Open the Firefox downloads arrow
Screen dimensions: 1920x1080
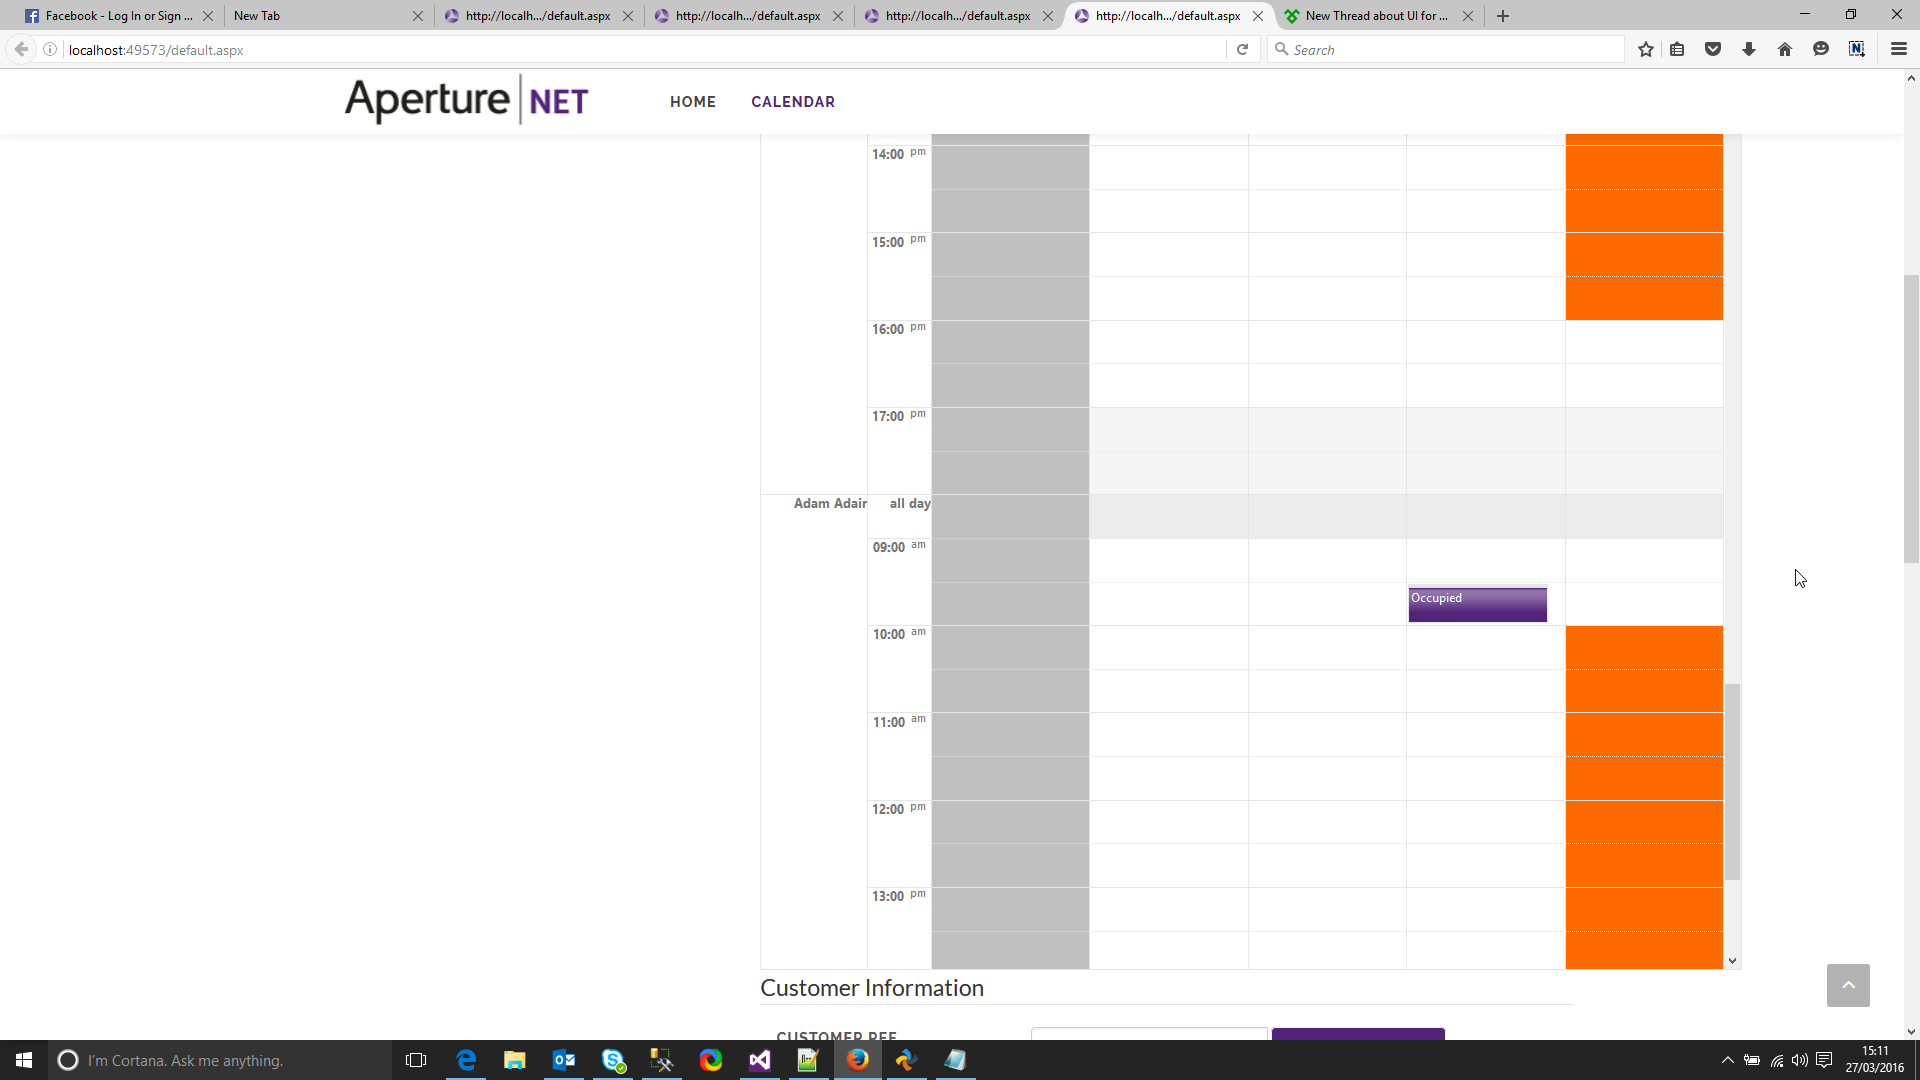click(x=1749, y=50)
